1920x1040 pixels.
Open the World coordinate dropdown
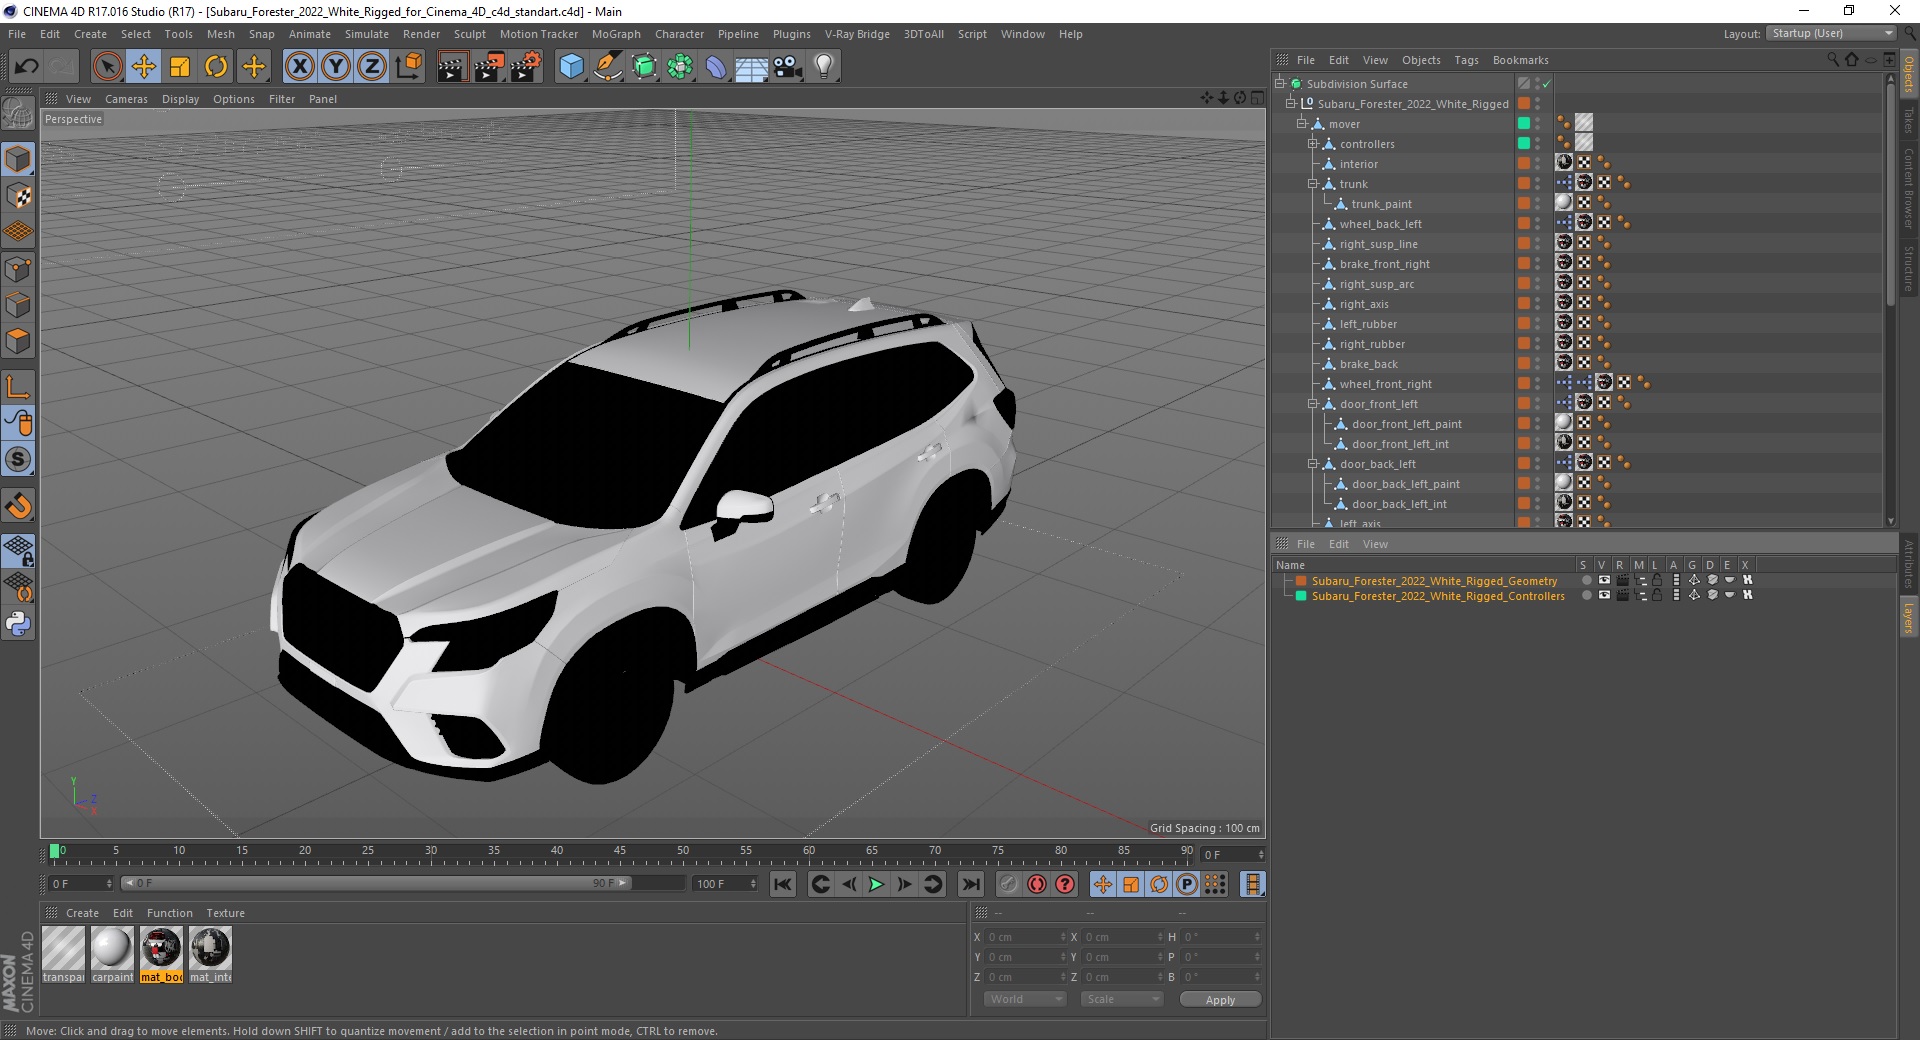point(1025,999)
